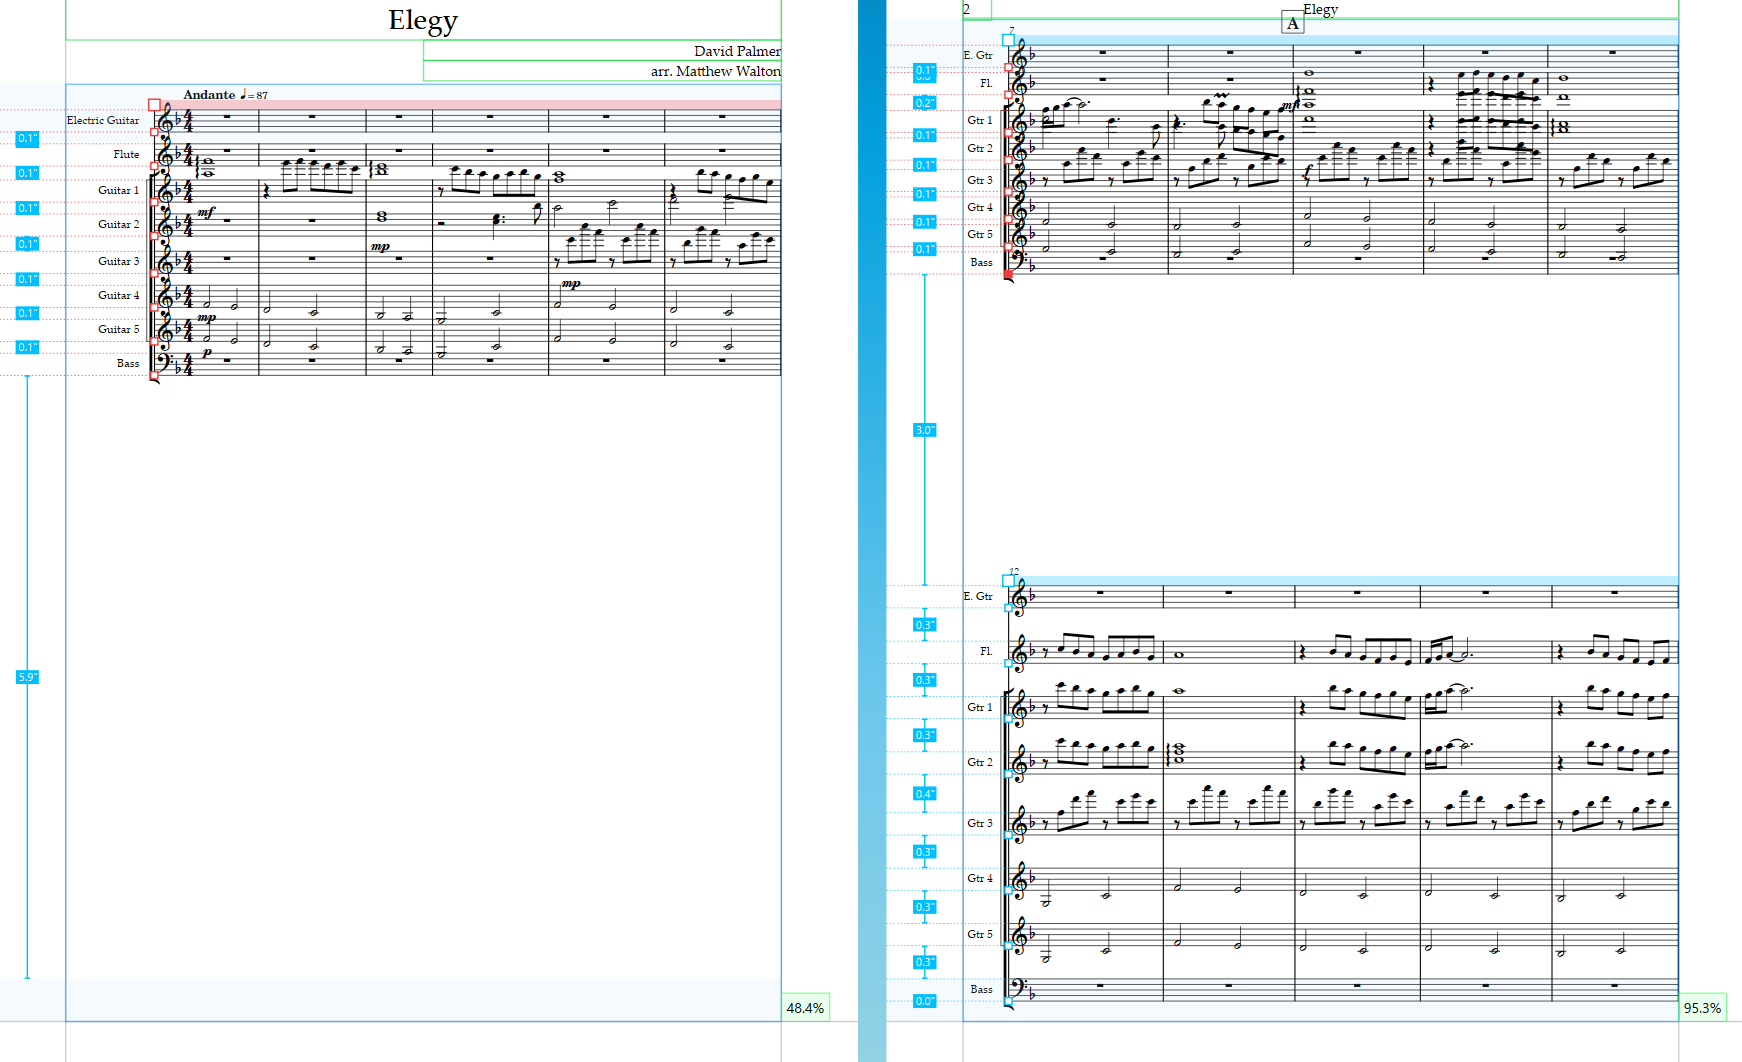1742x1062 pixels.
Task: Select the "Electric Guitar" staff label
Action: coord(103,120)
